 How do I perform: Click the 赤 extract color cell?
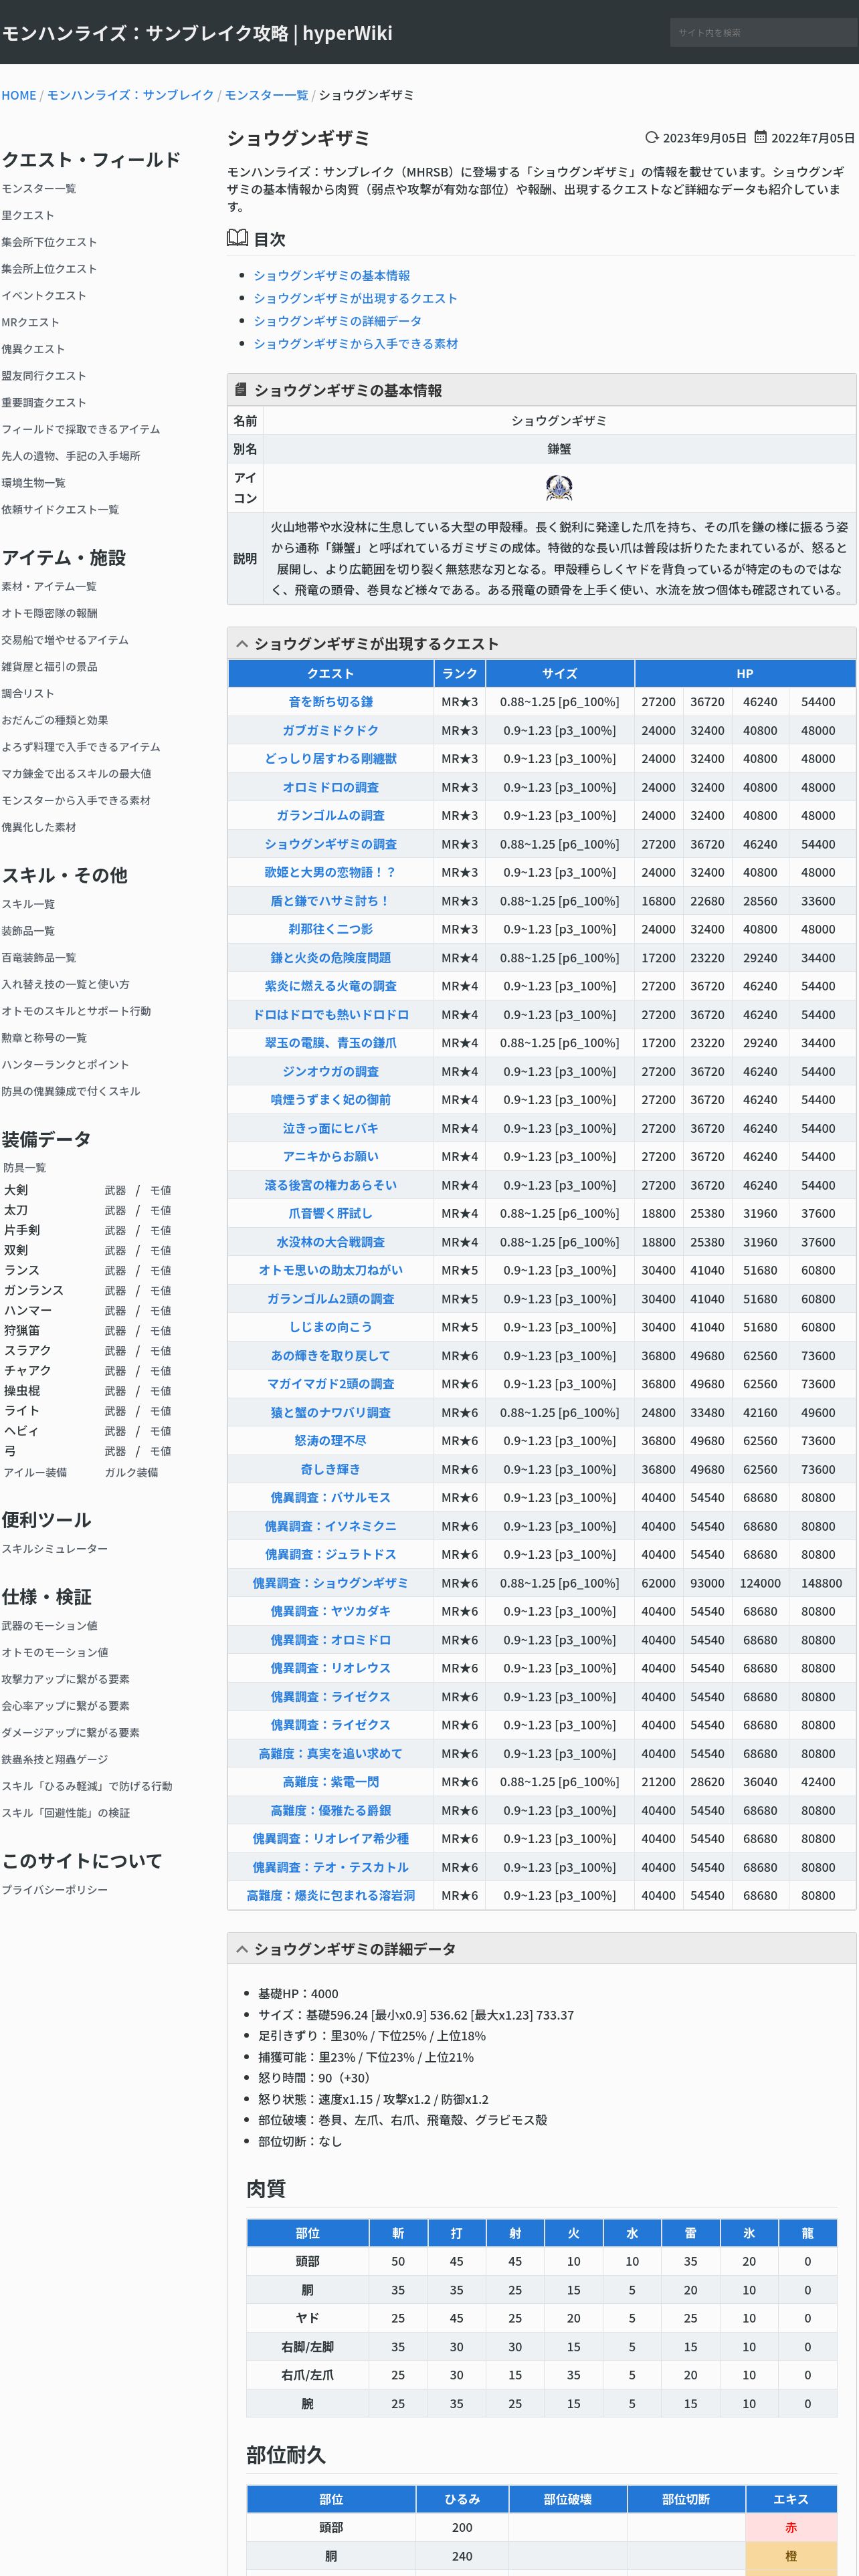[x=790, y=2528]
